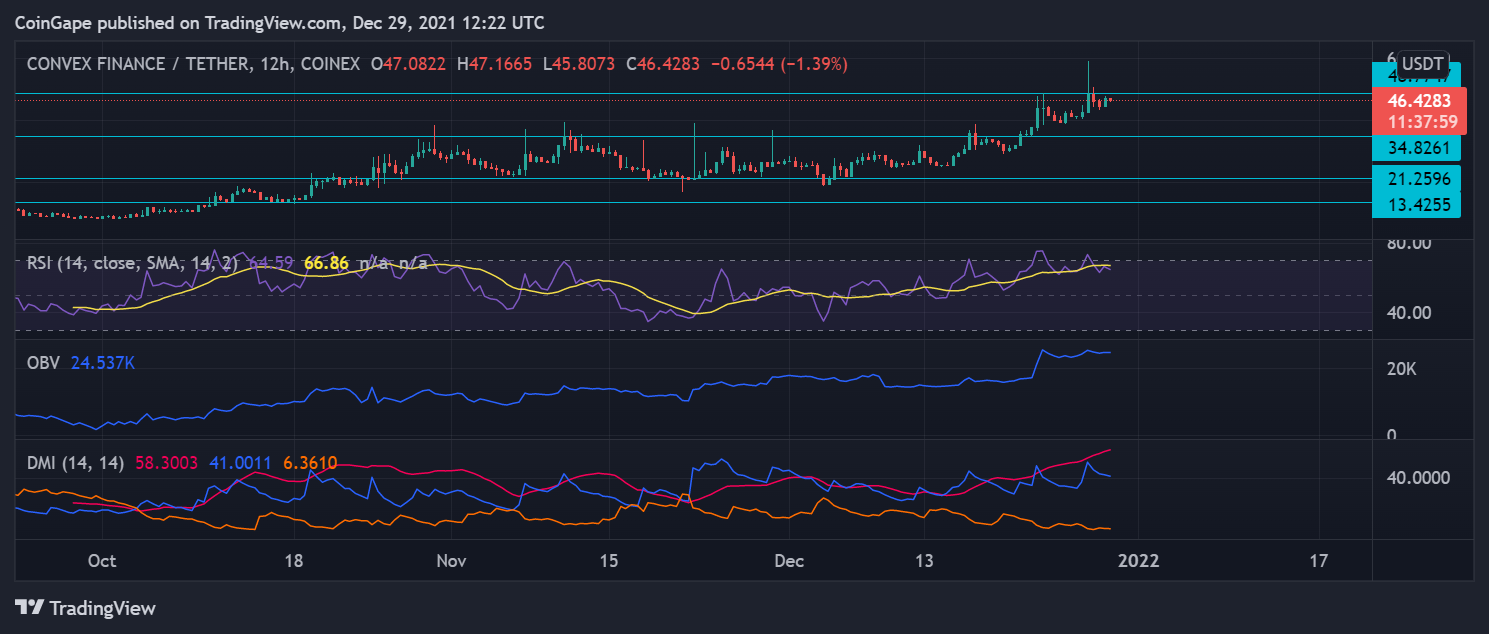Click the USDT currency label
Viewport: 1489px width, 634px height.
point(1421,63)
